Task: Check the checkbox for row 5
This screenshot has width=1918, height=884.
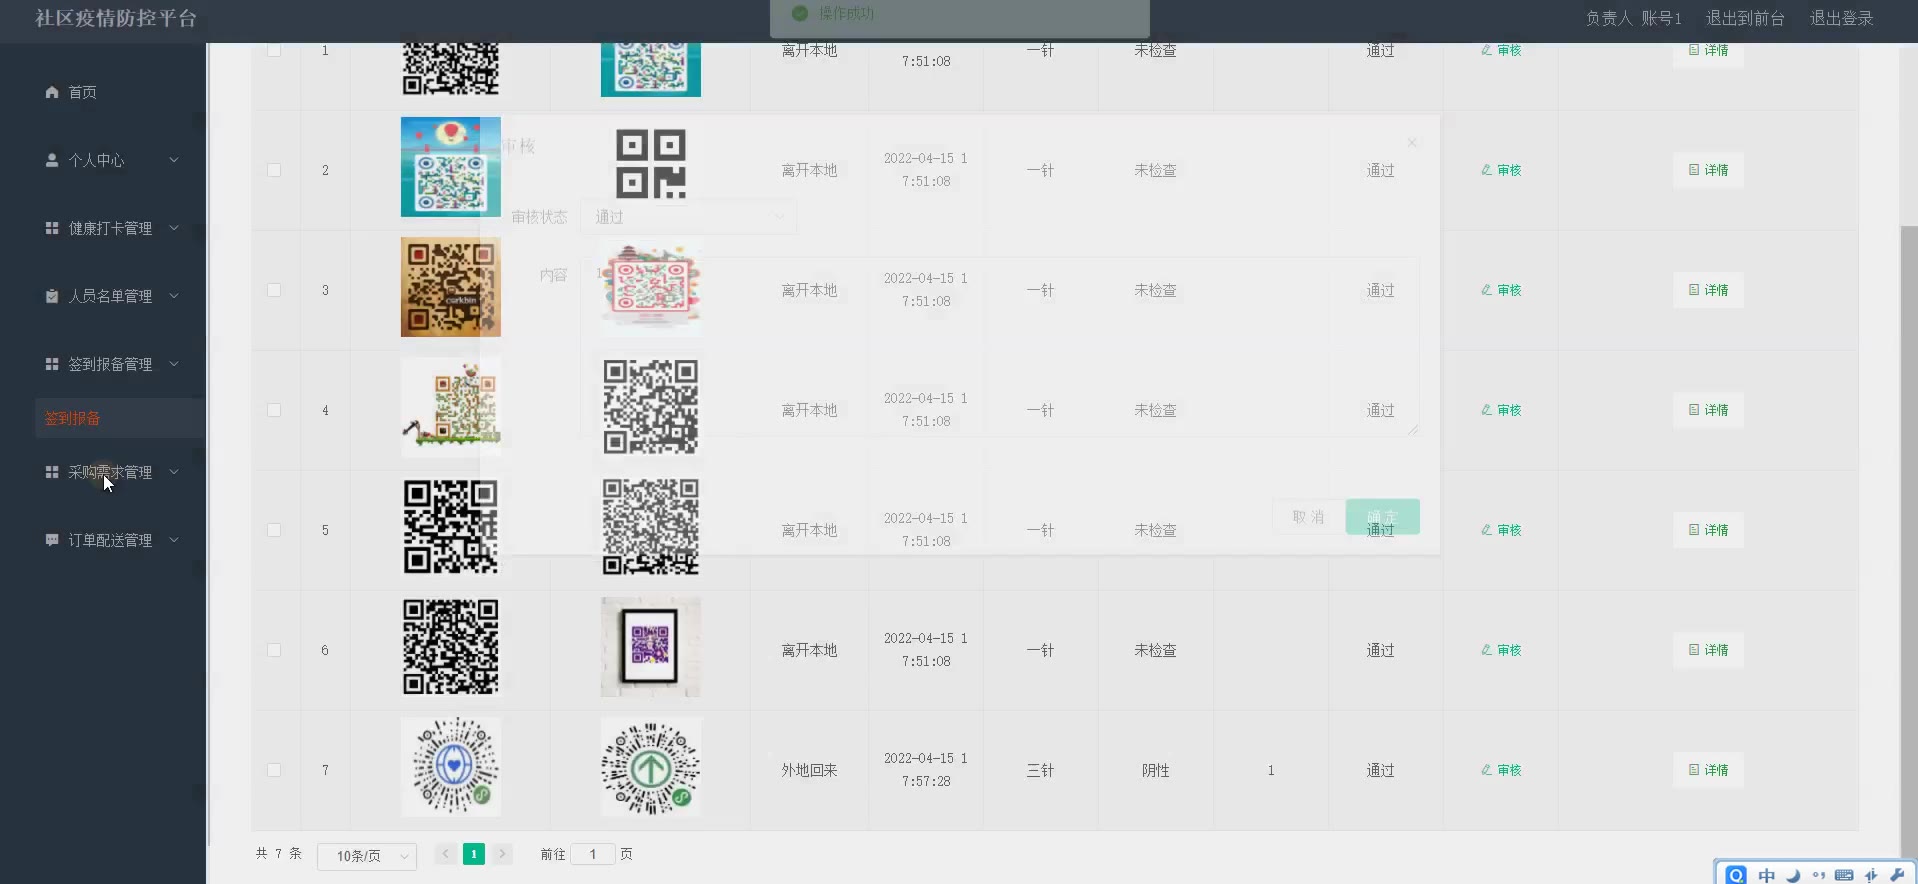Action: [x=274, y=530]
